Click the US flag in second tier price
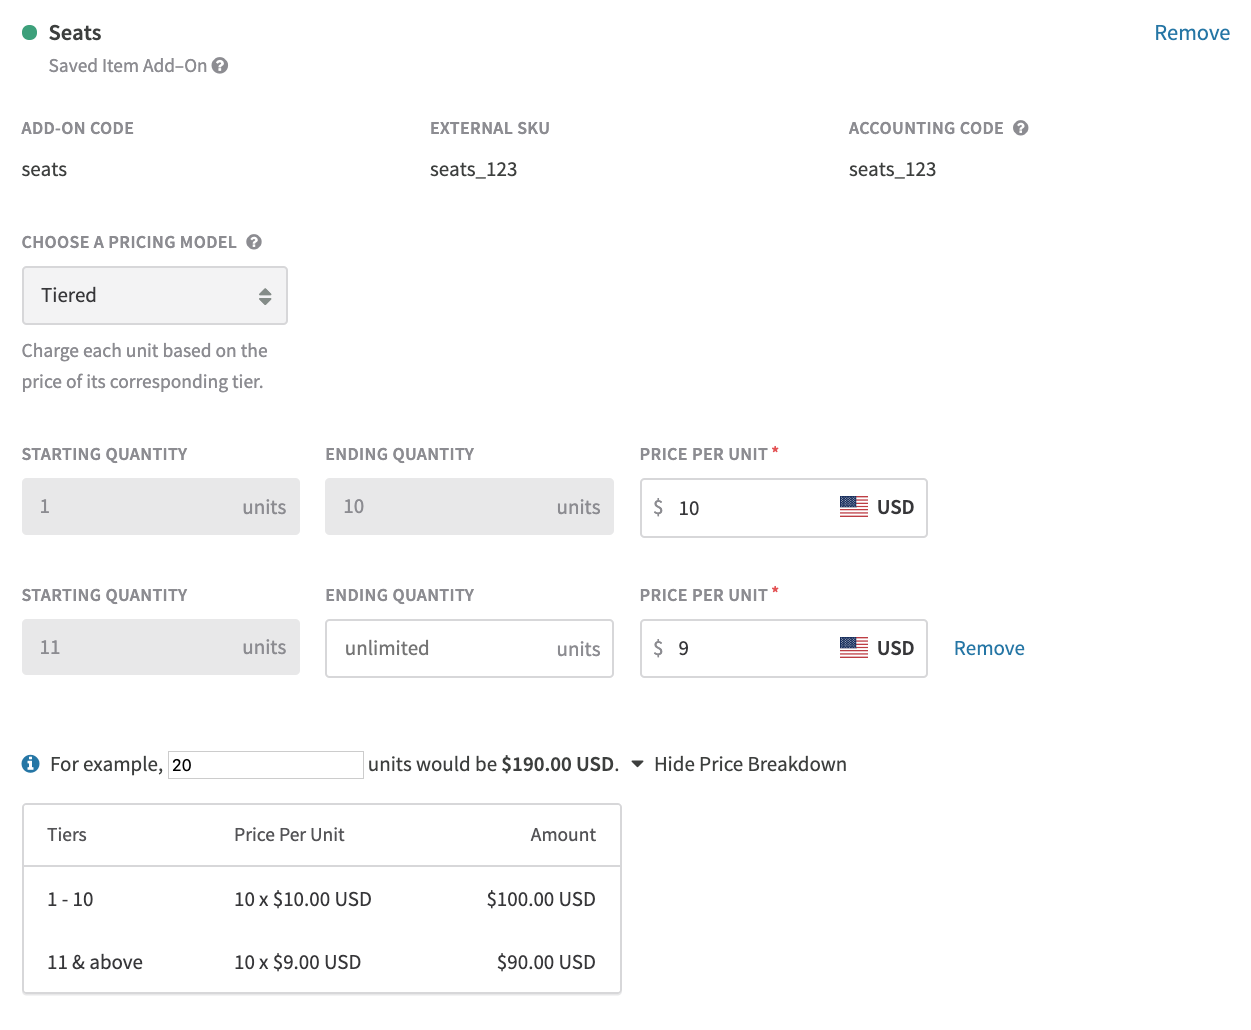 point(853,648)
